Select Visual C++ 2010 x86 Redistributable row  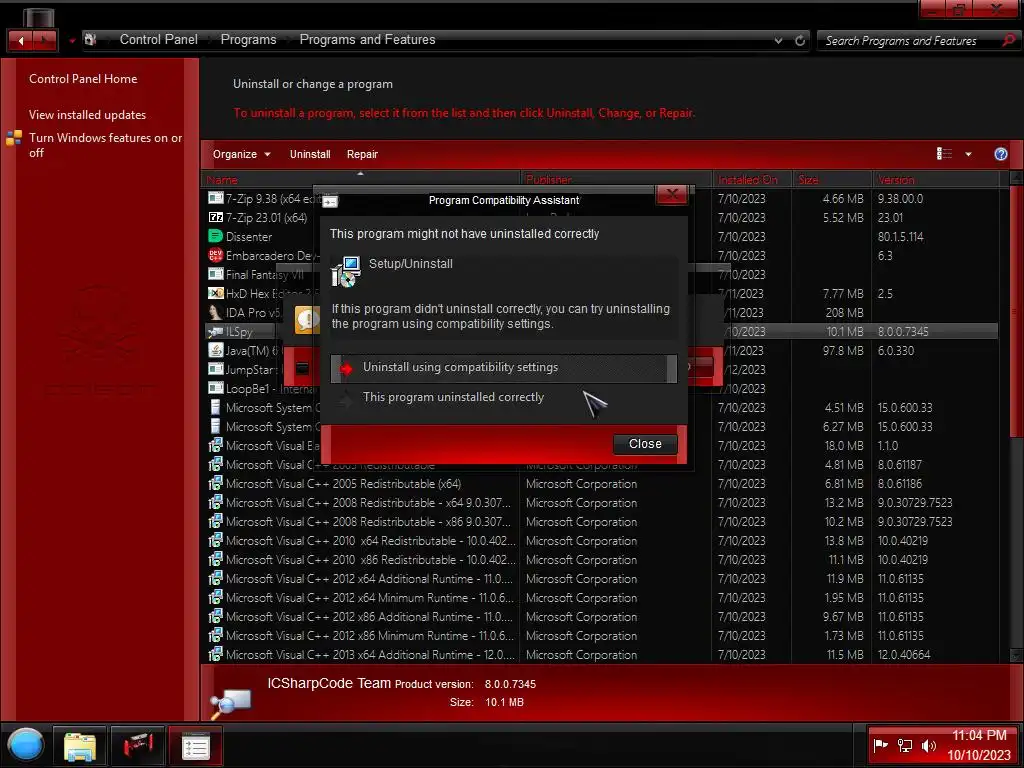point(601,560)
